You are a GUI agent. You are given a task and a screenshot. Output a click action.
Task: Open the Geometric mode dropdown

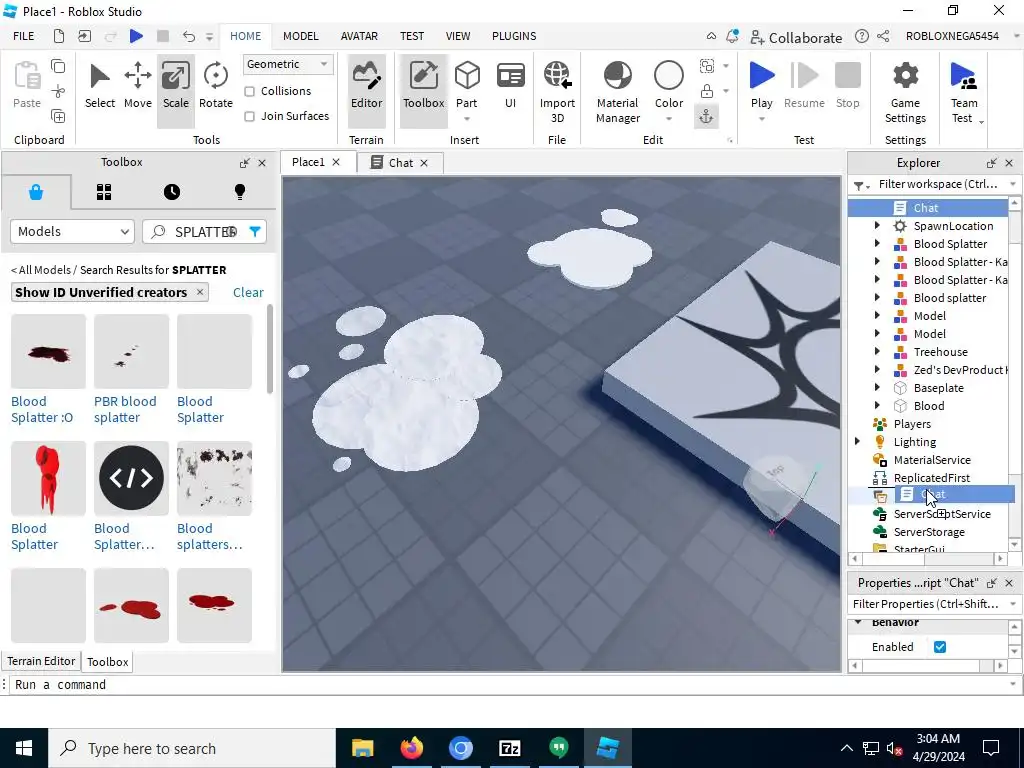pos(287,64)
